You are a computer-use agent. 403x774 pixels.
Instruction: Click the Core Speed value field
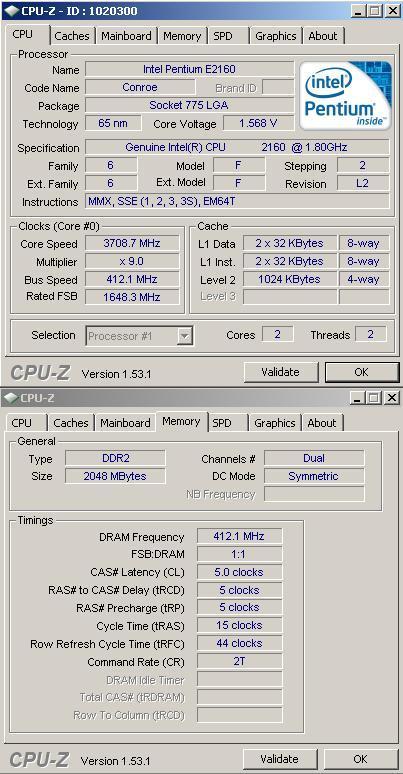pos(132,243)
